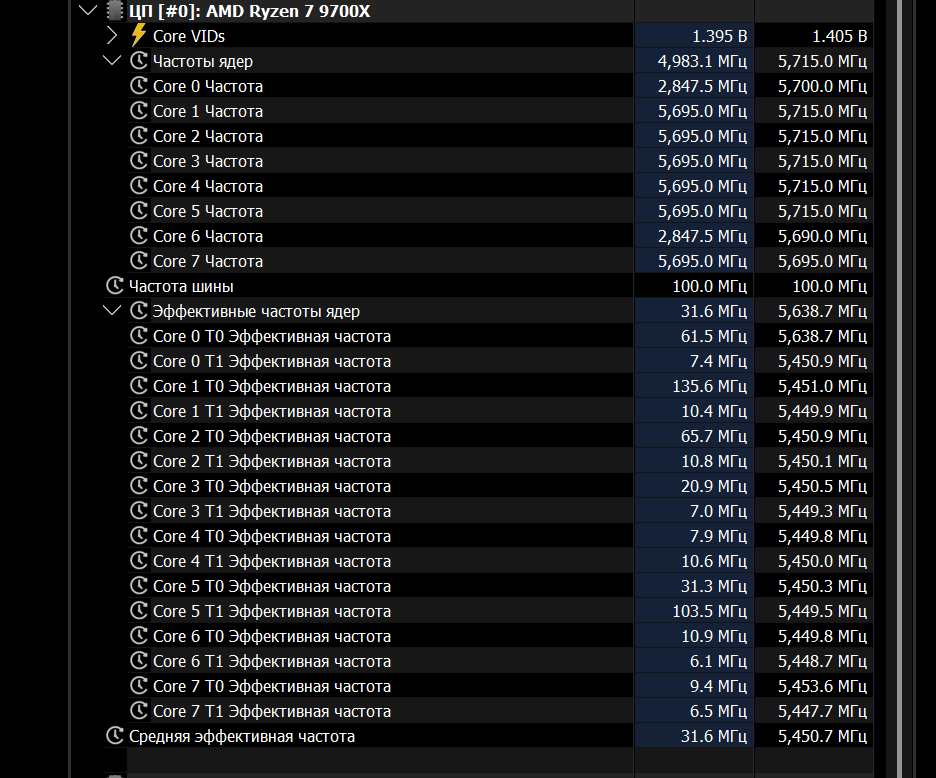
Task: Click the clock icon of Частота шины
Action: (115, 285)
